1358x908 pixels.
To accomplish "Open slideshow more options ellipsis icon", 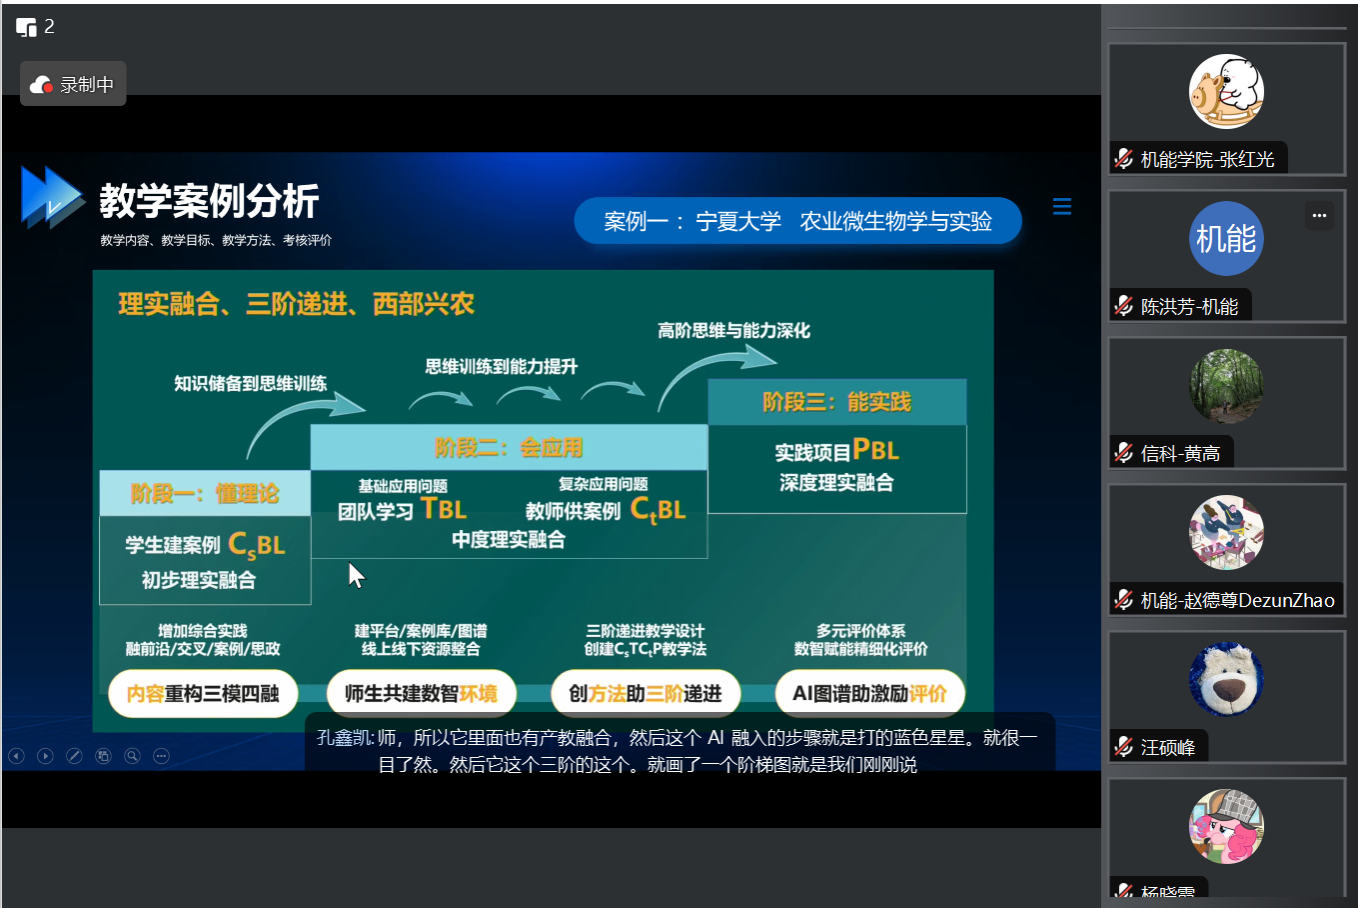I will [x=161, y=756].
